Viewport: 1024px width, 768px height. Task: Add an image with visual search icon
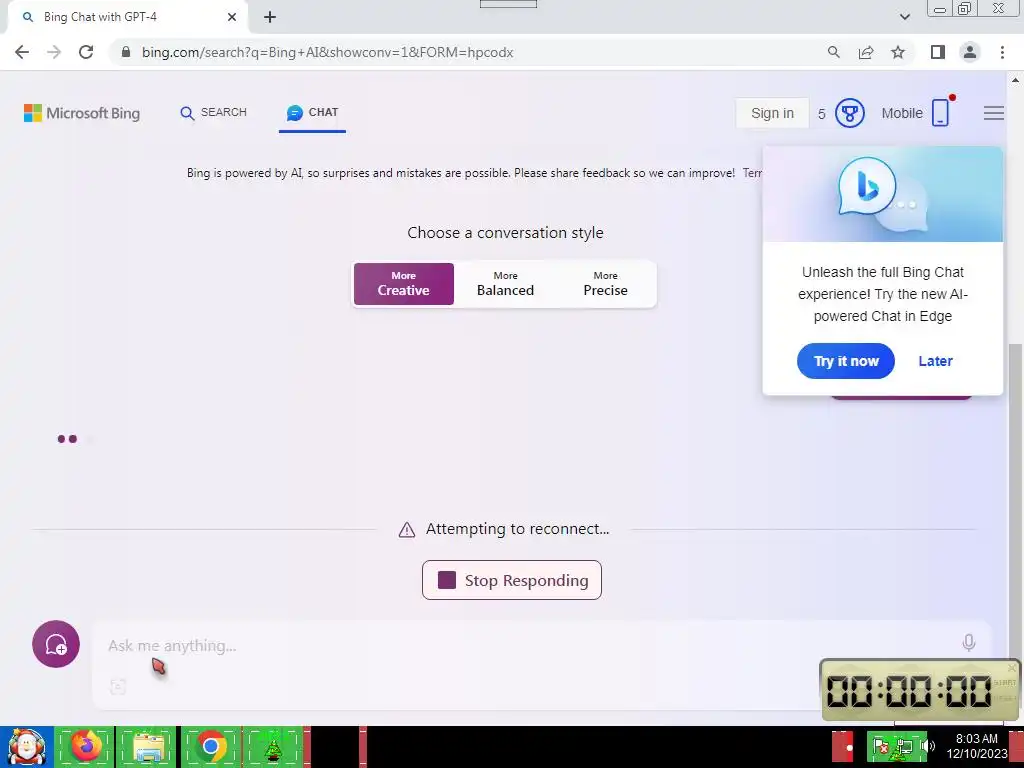118,687
